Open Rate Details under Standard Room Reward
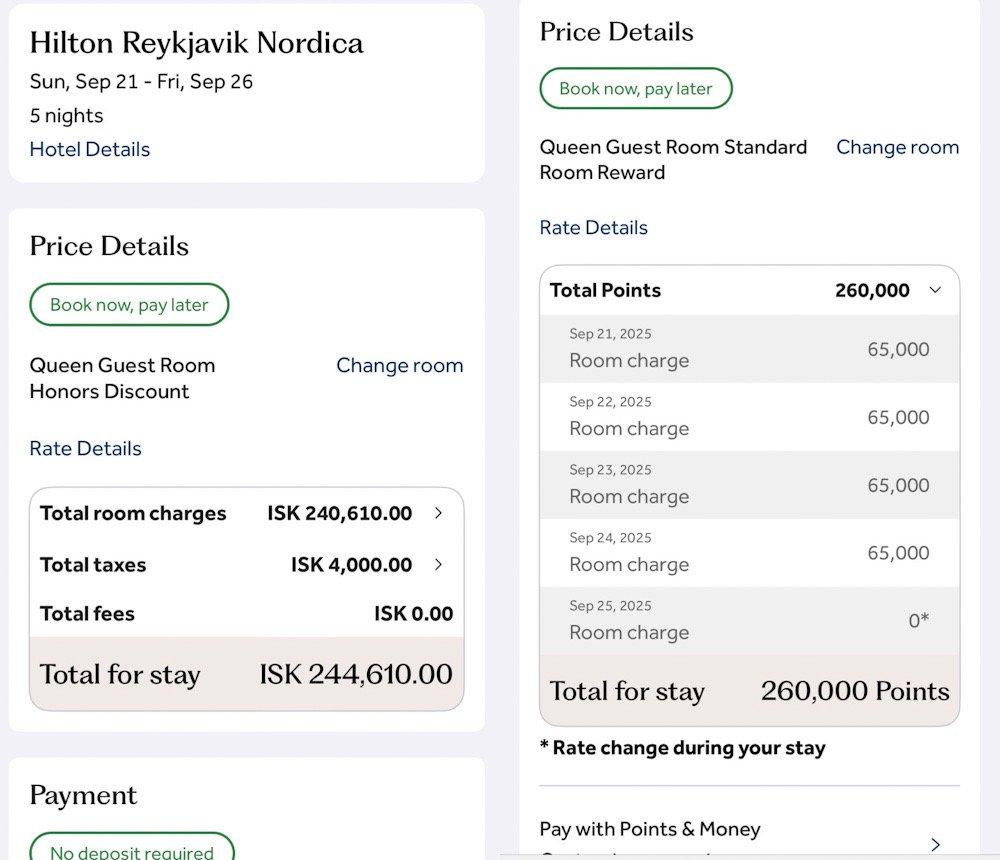Screen dimensions: 1000x860 tap(594, 227)
